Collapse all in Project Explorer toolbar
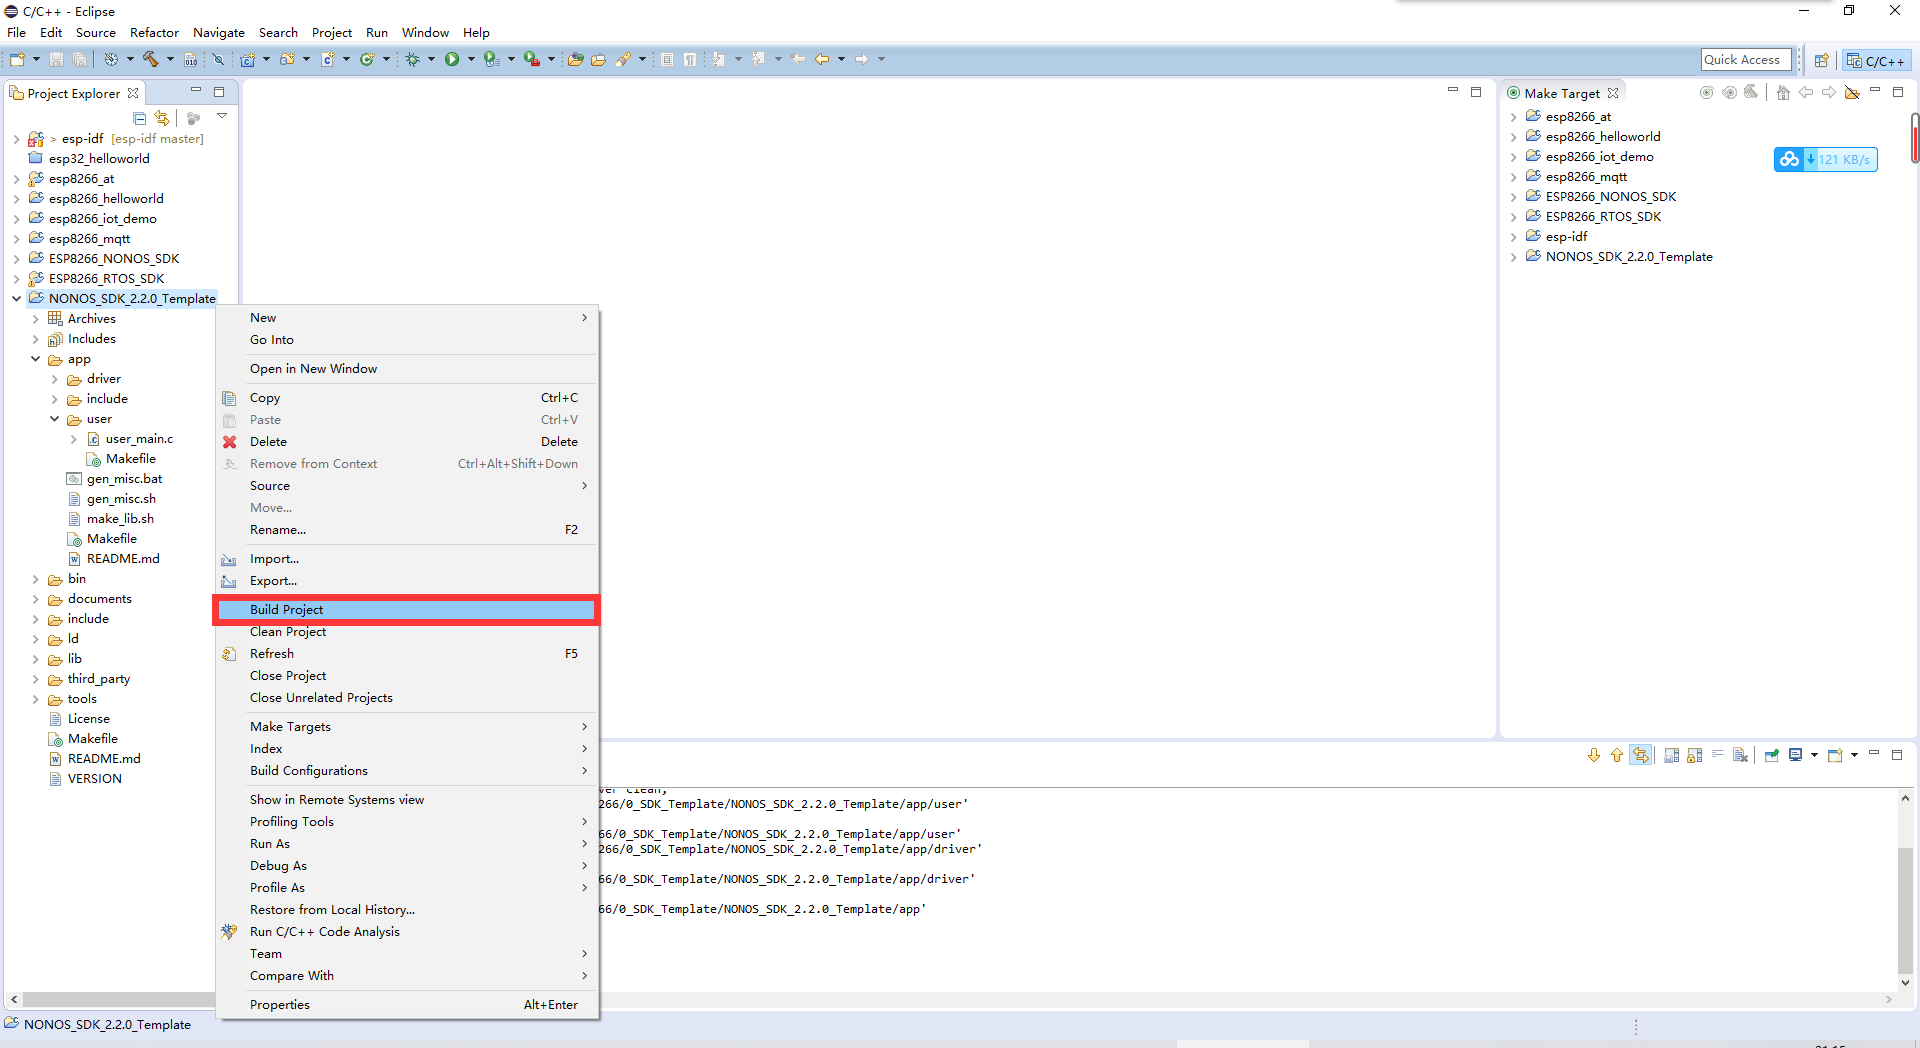The height and width of the screenshot is (1048, 1920). 140,118
